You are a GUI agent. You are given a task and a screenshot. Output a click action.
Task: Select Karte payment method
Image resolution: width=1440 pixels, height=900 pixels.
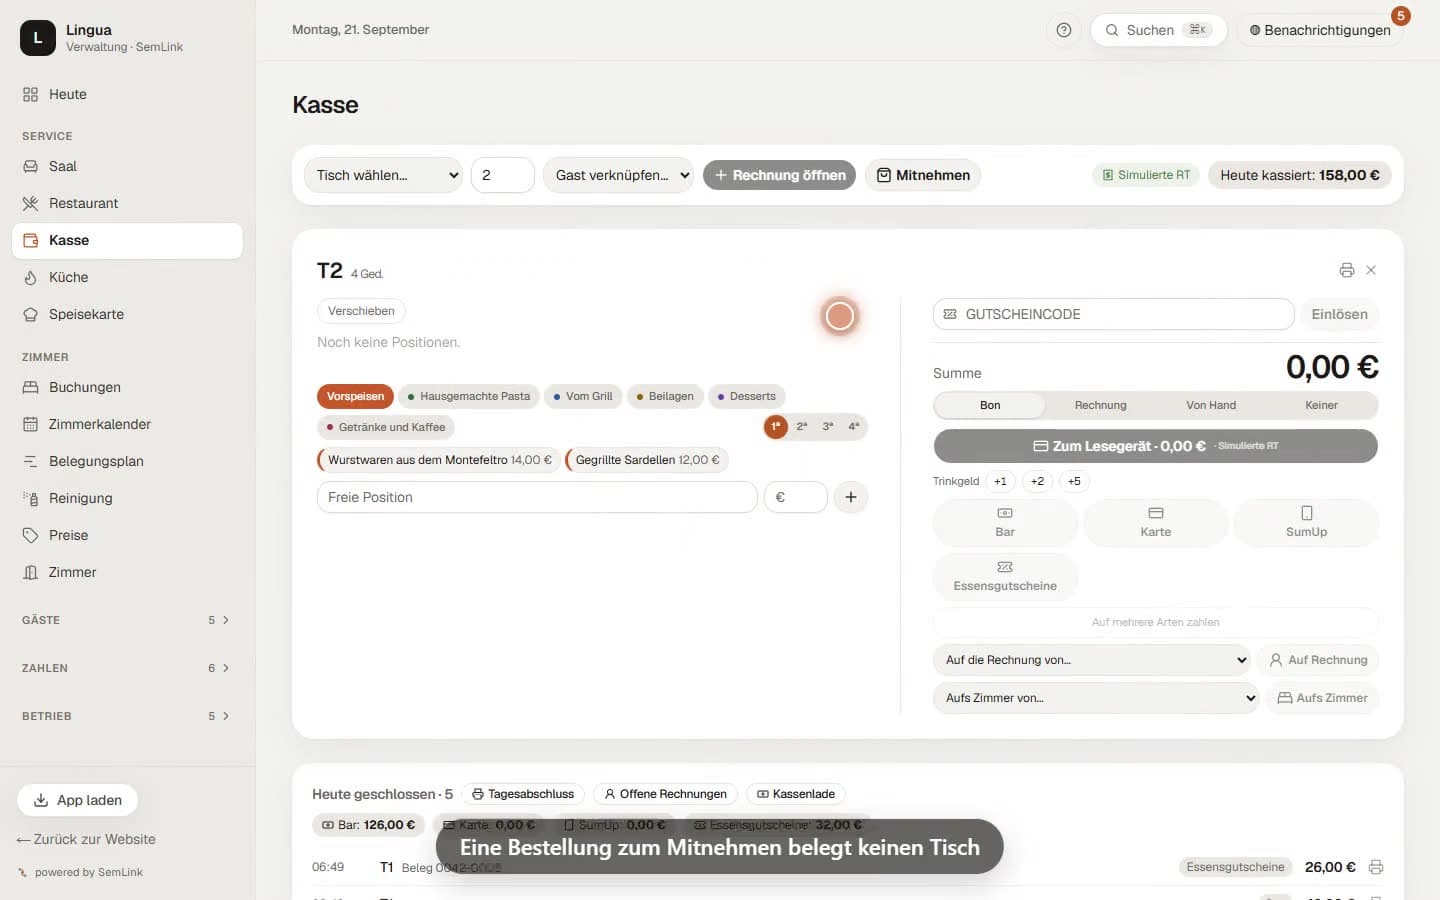[x=1155, y=522]
